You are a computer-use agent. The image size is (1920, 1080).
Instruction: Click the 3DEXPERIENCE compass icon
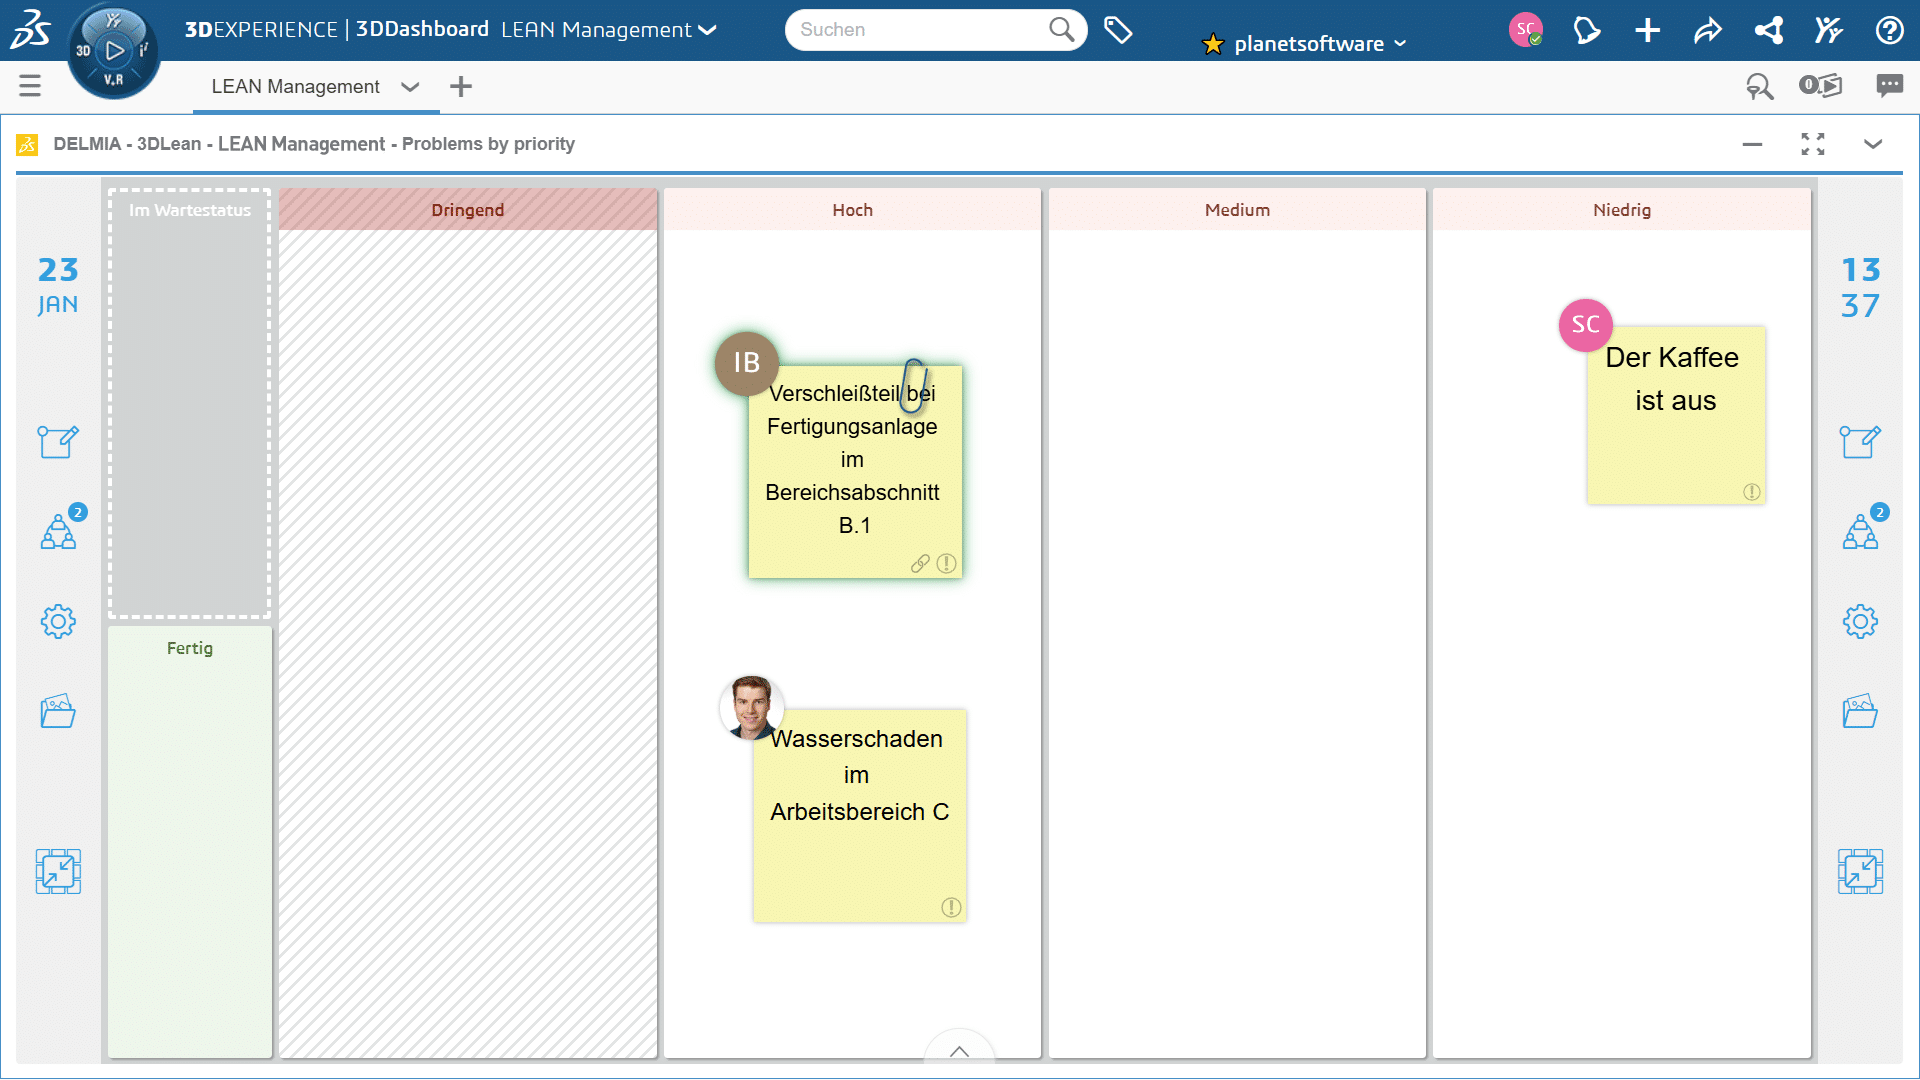point(114,50)
